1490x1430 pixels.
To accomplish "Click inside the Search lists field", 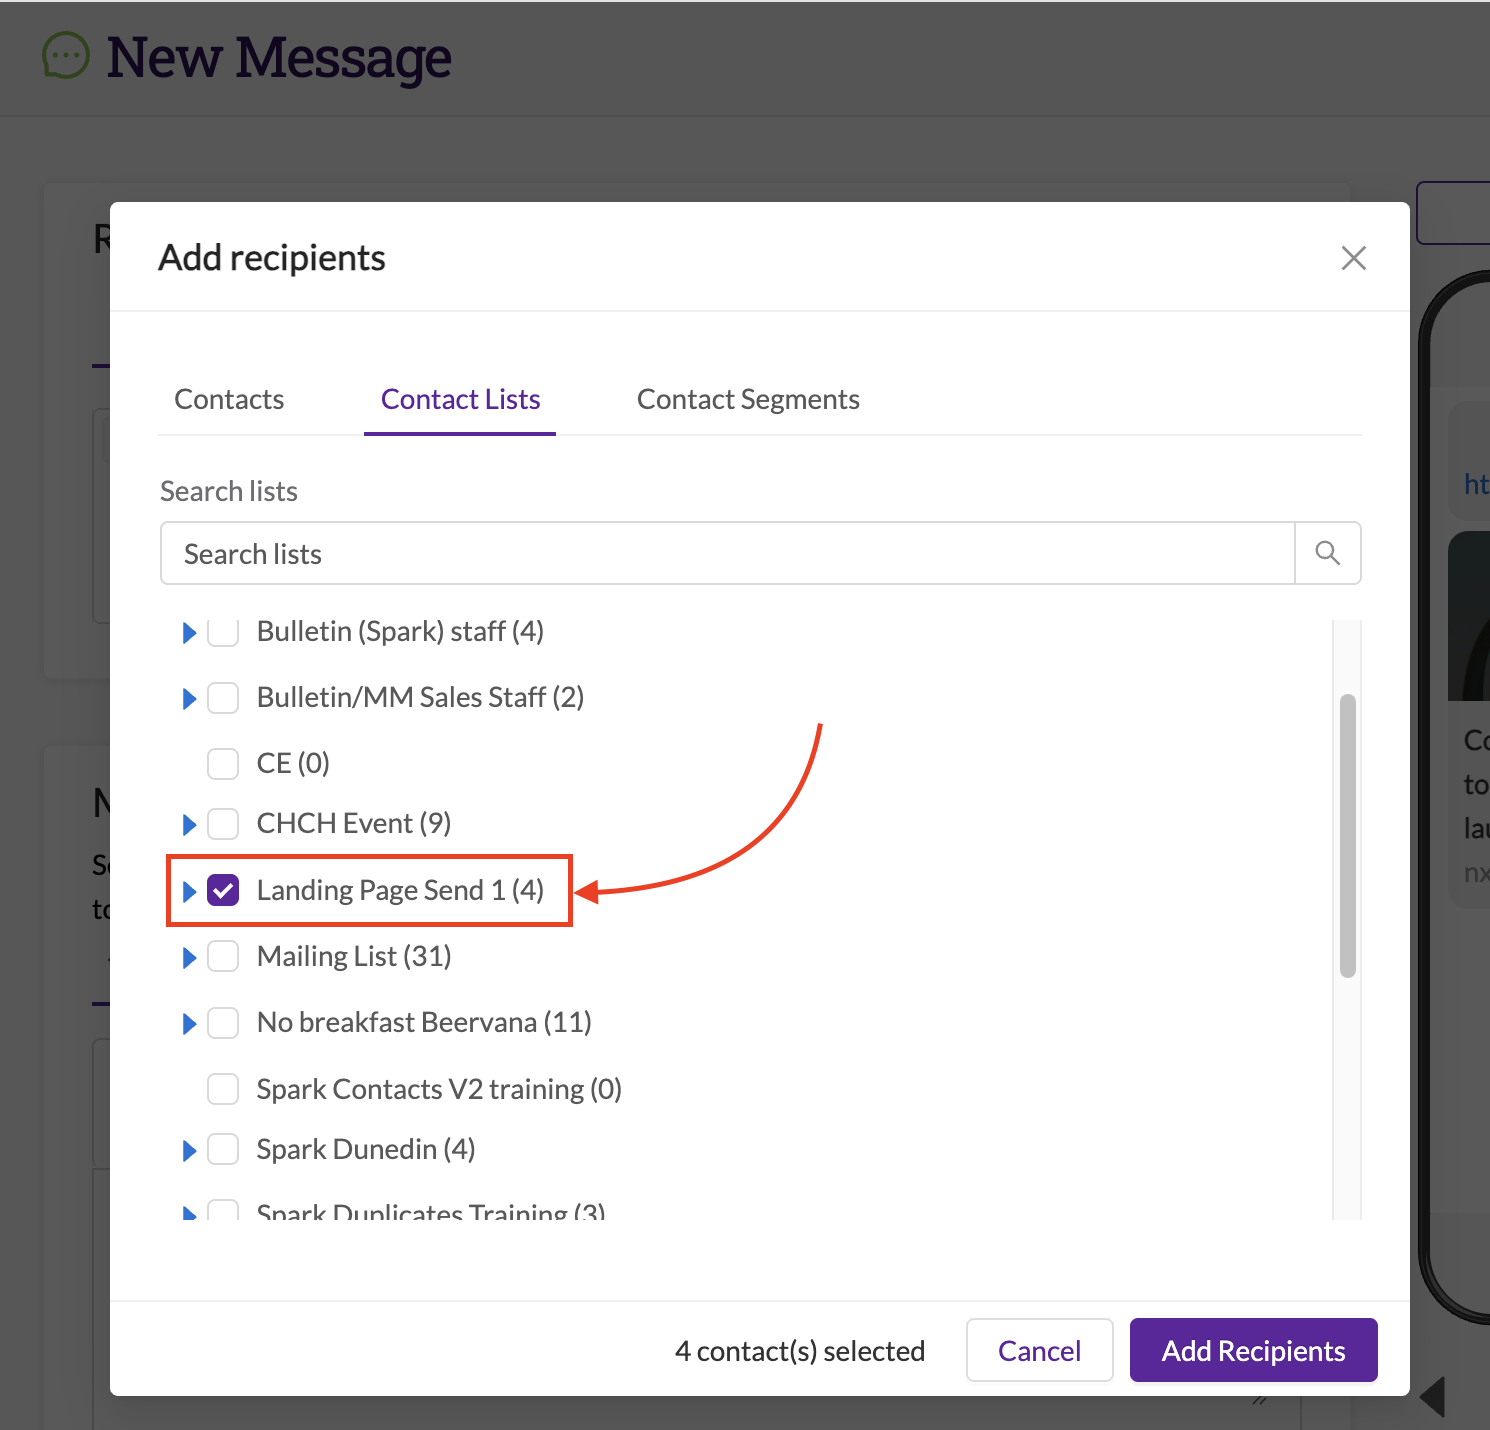I will click(700, 553).
